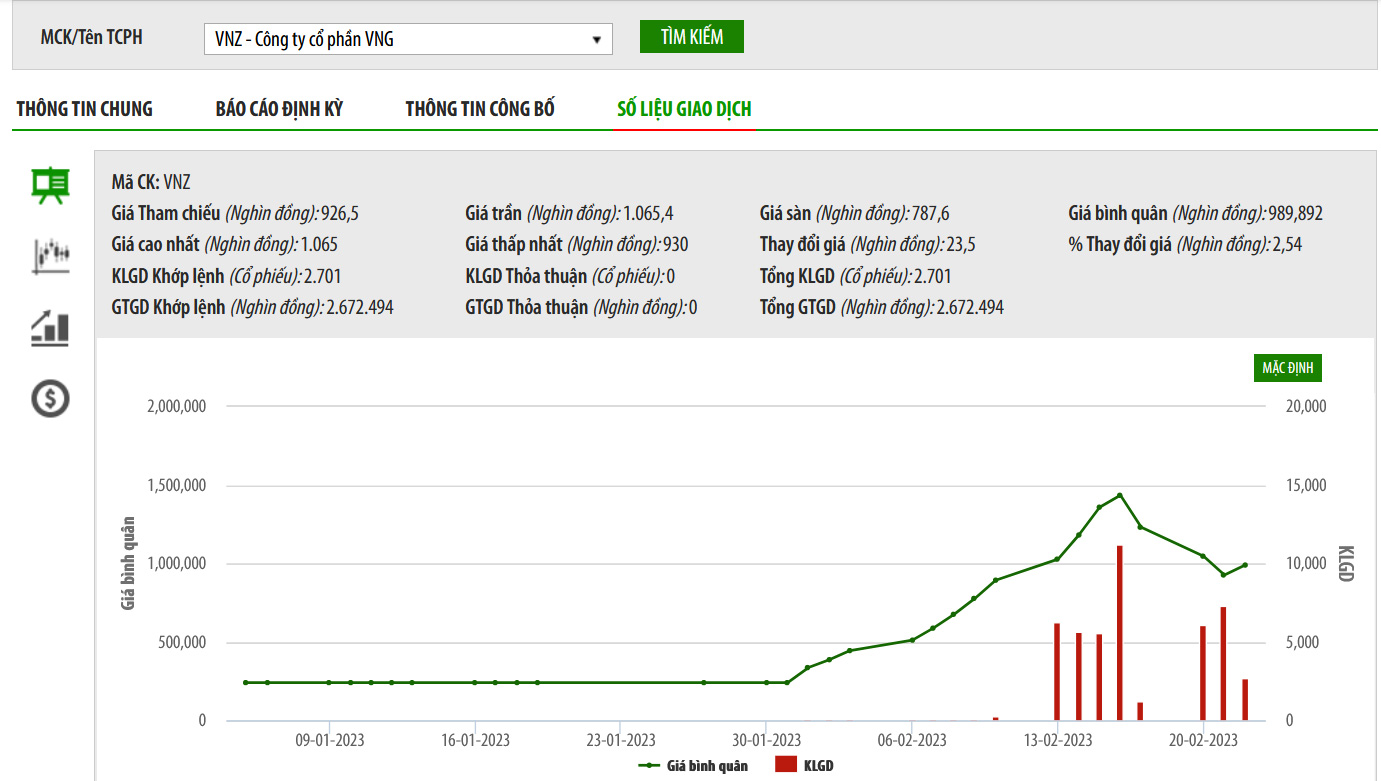The width and height of the screenshot is (1381, 781).
Task: Select the SỐ LIỆU GIAO DỊCH tab
Action: point(684,109)
